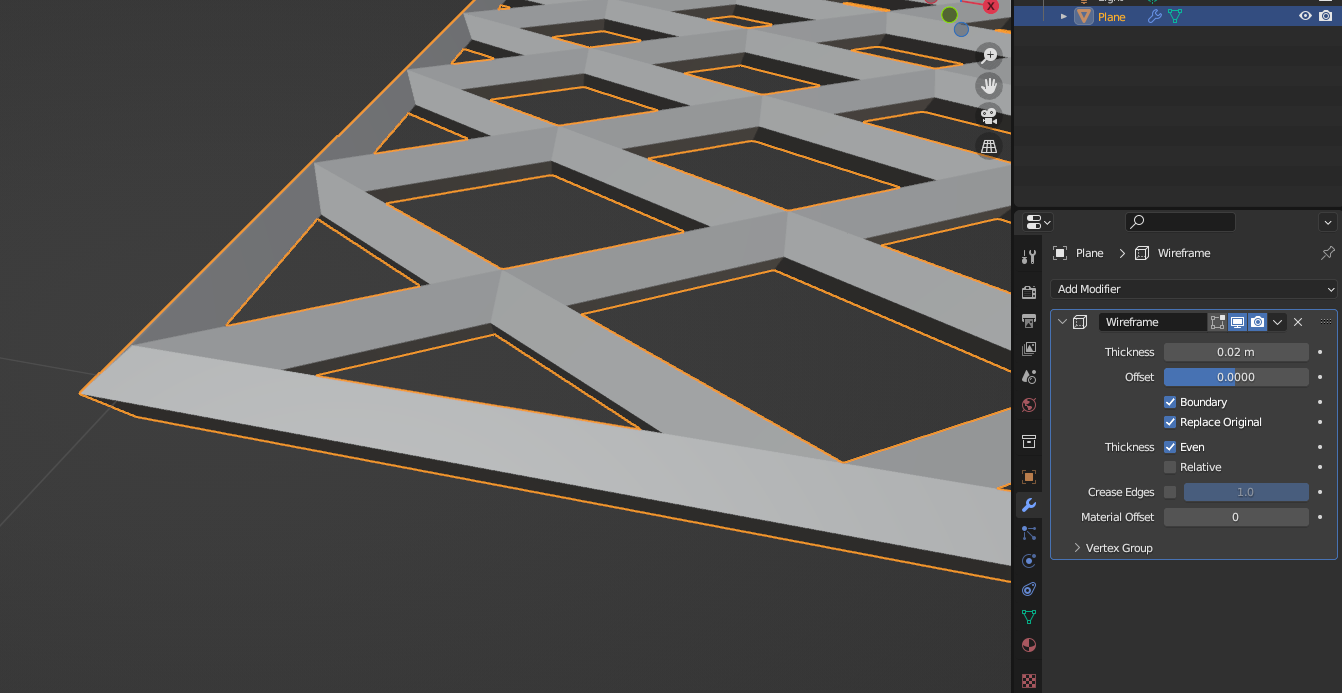This screenshot has width=1342, height=693.
Task: Open the Texture properties checker icon
Action: point(1029,681)
